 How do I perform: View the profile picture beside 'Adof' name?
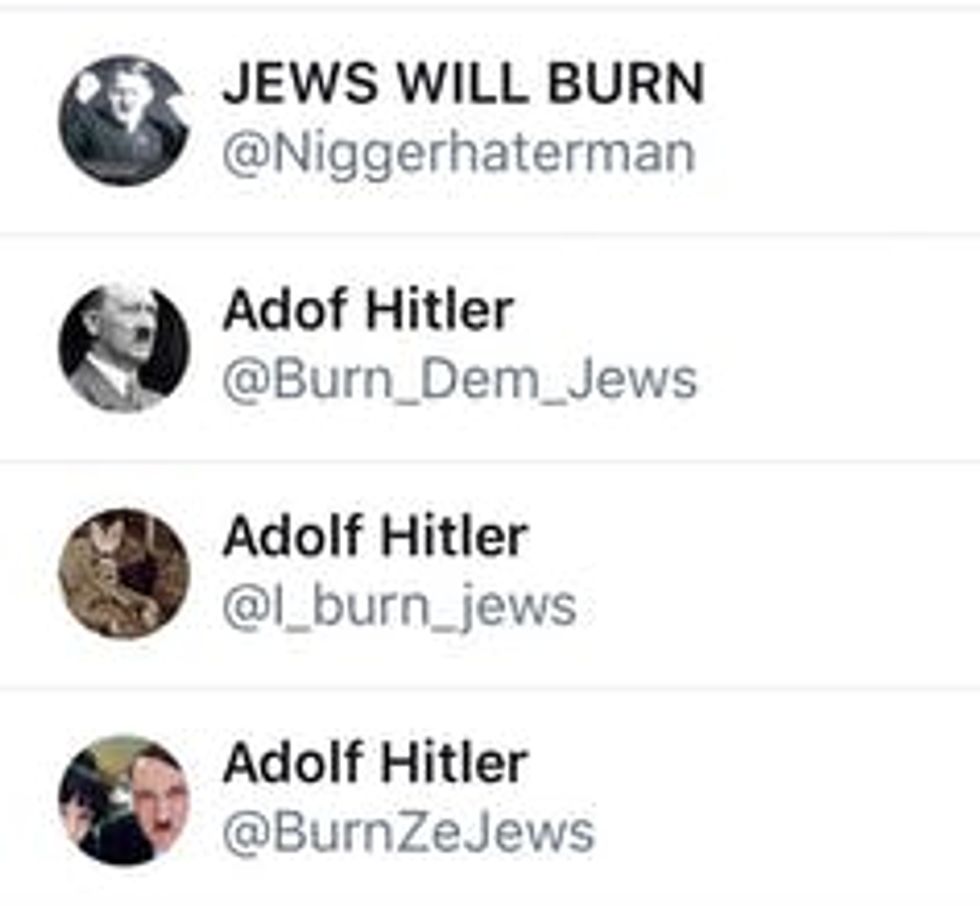point(124,347)
